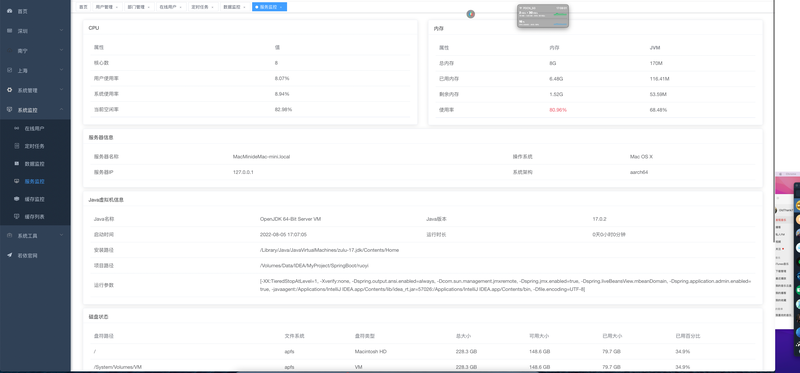800x373 pixels.
Task: Click the gear icon beside 系统管理
Action: coord(10,90)
